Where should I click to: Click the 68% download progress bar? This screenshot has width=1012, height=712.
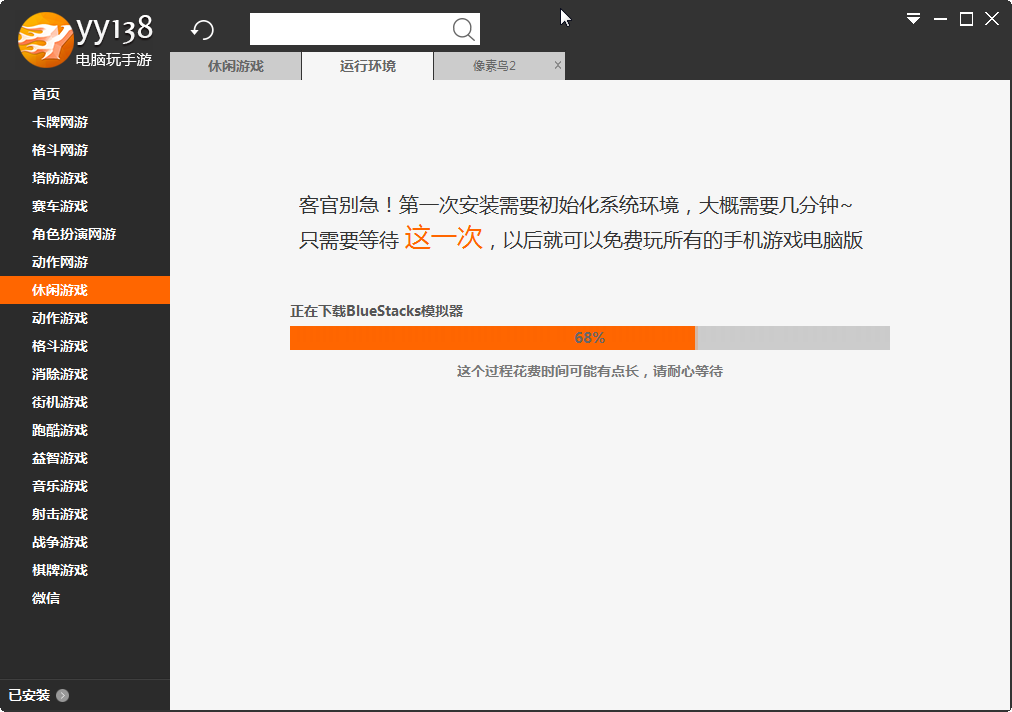pos(590,338)
